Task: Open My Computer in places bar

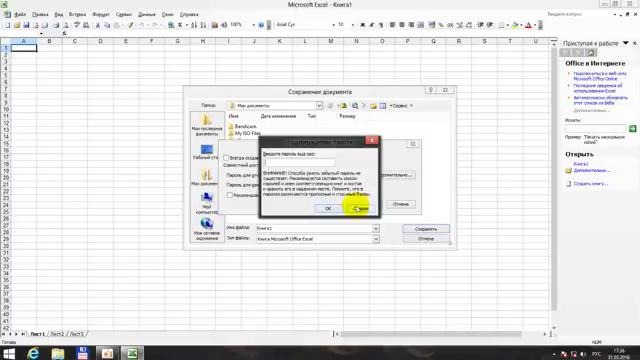Action: pyautogui.click(x=207, y=203)
